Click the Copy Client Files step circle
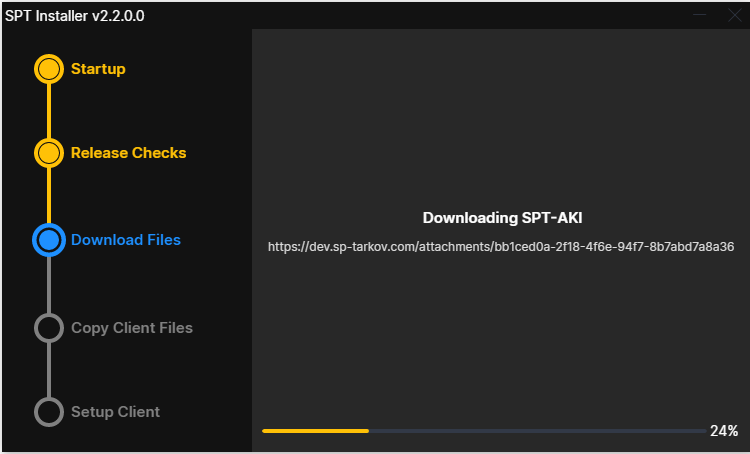 point(49,328)
